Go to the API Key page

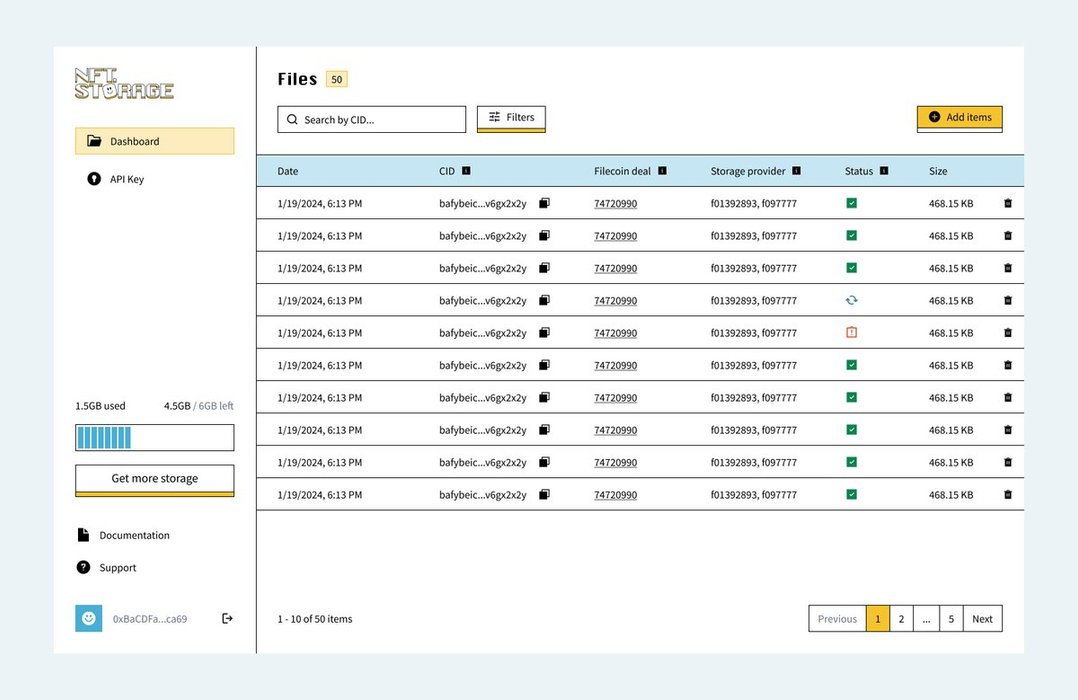pos(126,179)
